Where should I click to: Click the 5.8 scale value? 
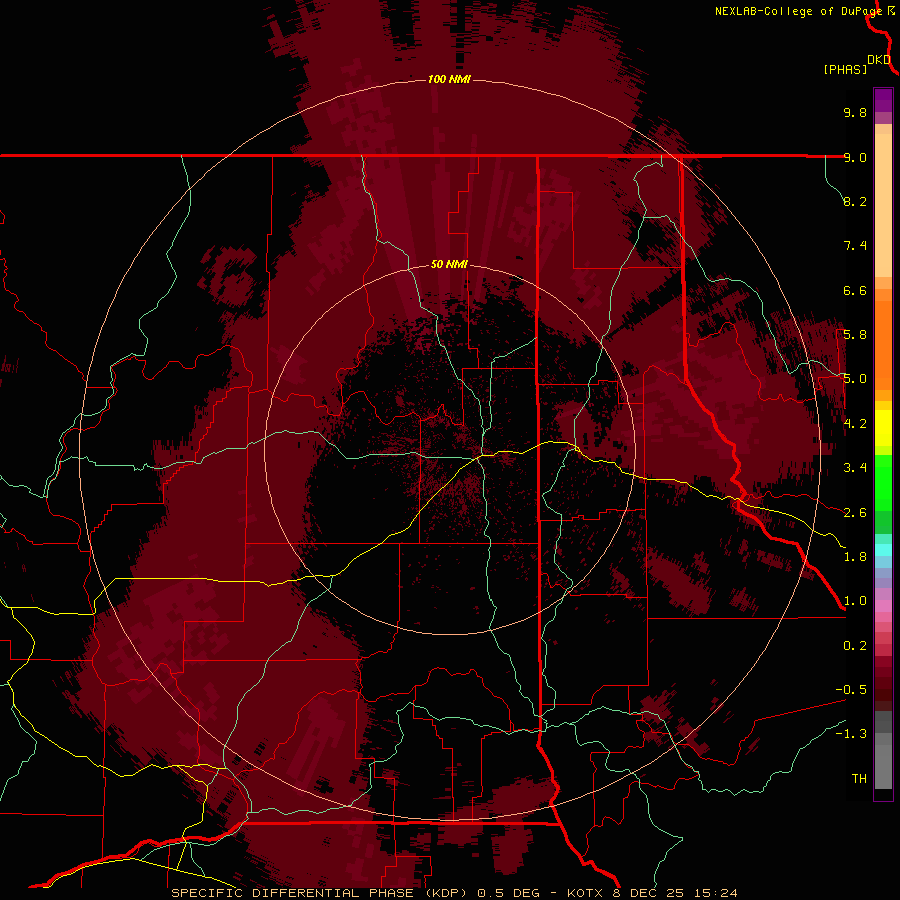pos(855,335)
